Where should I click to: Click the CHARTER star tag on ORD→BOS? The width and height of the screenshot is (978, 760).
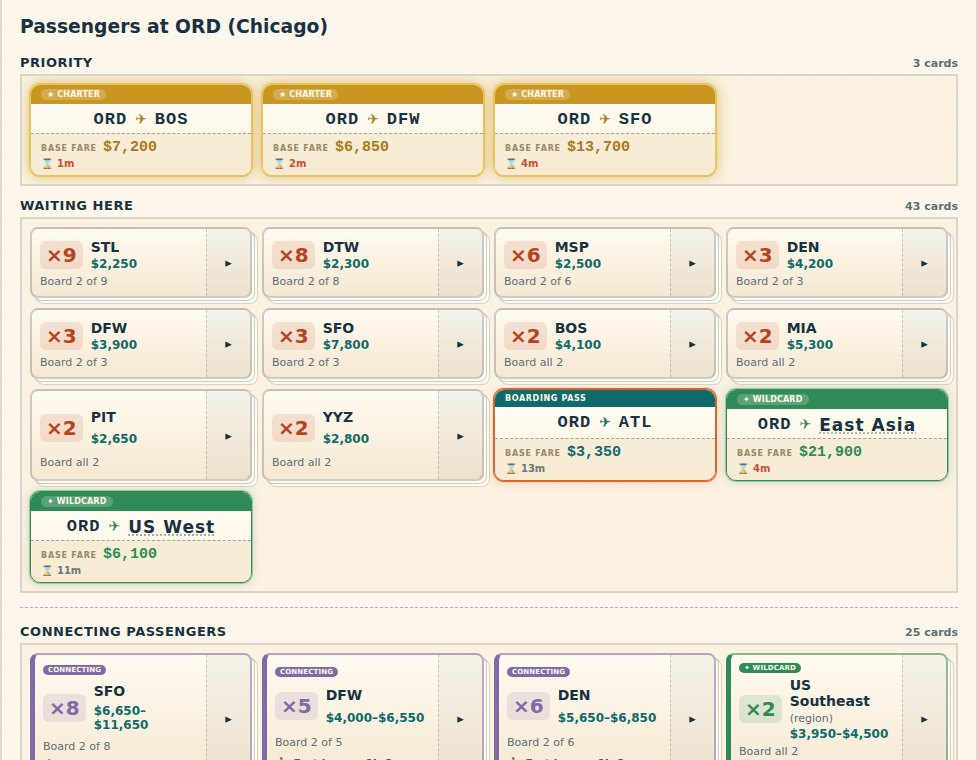74,94
